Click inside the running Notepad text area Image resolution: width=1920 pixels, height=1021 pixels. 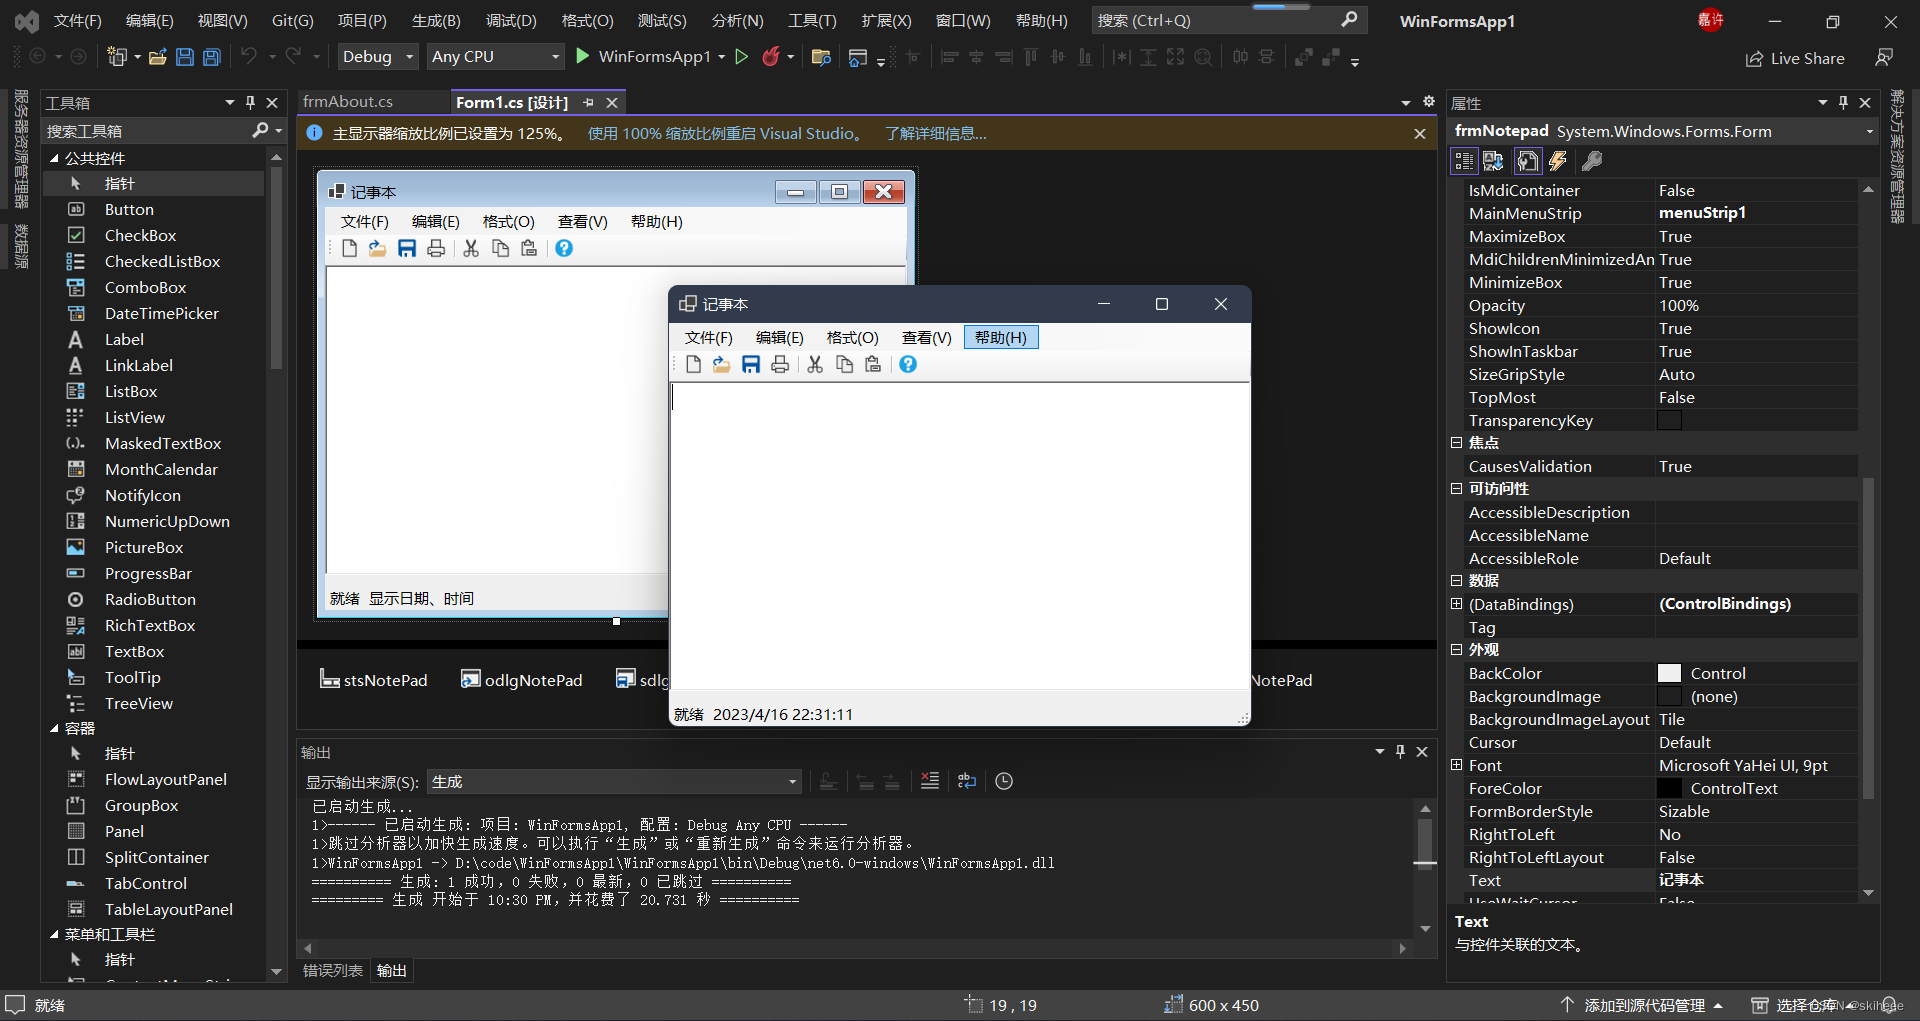click(x=959, y=536)
